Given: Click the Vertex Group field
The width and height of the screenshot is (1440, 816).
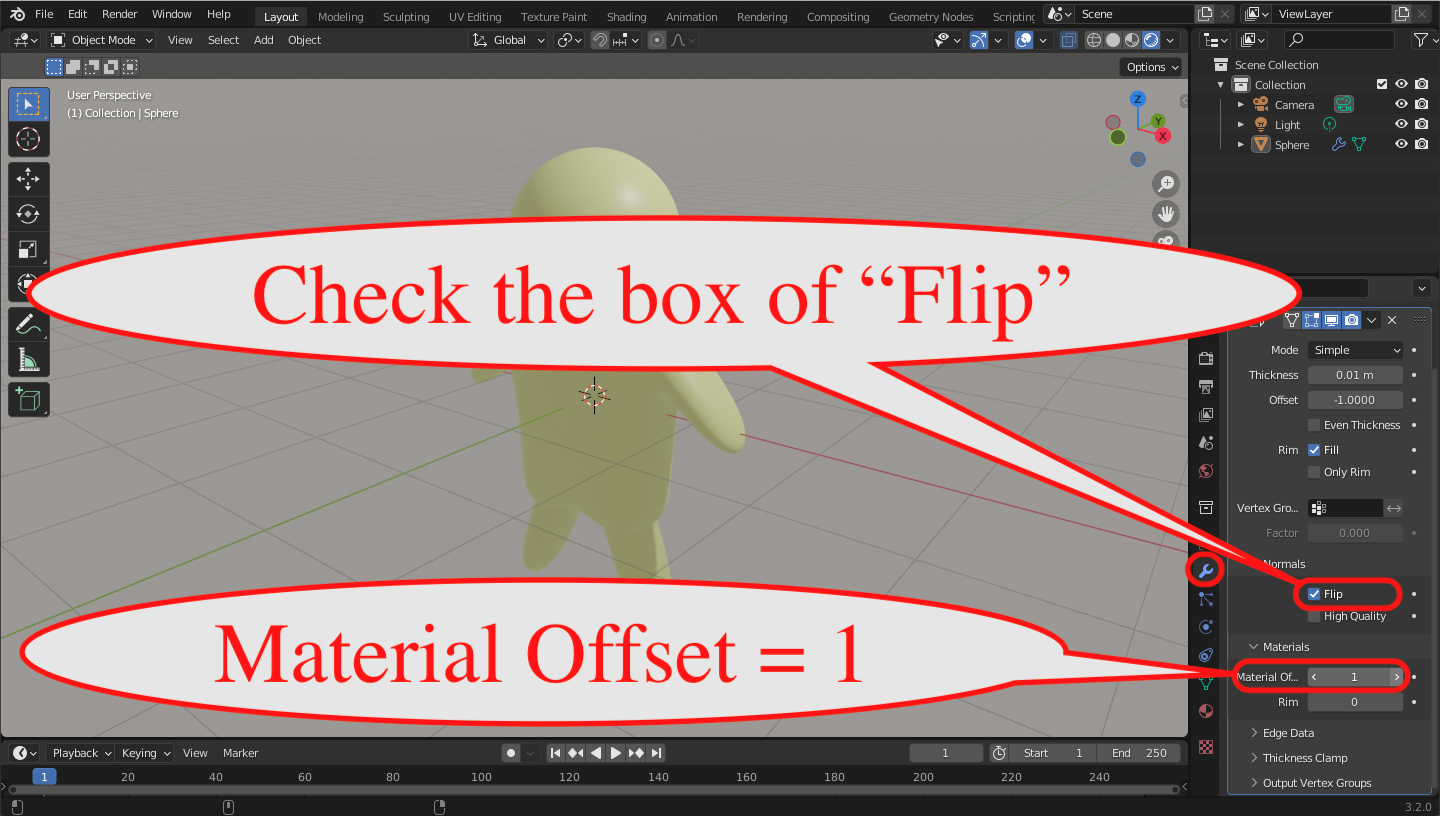Looking at the screenshot, I should coord(1345,508).
